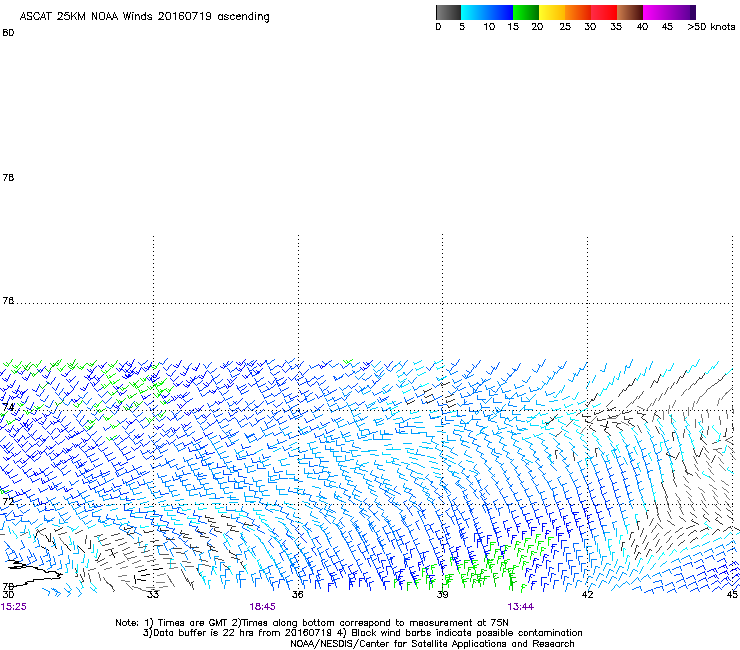Click the legend label '25'

point(565,27)
